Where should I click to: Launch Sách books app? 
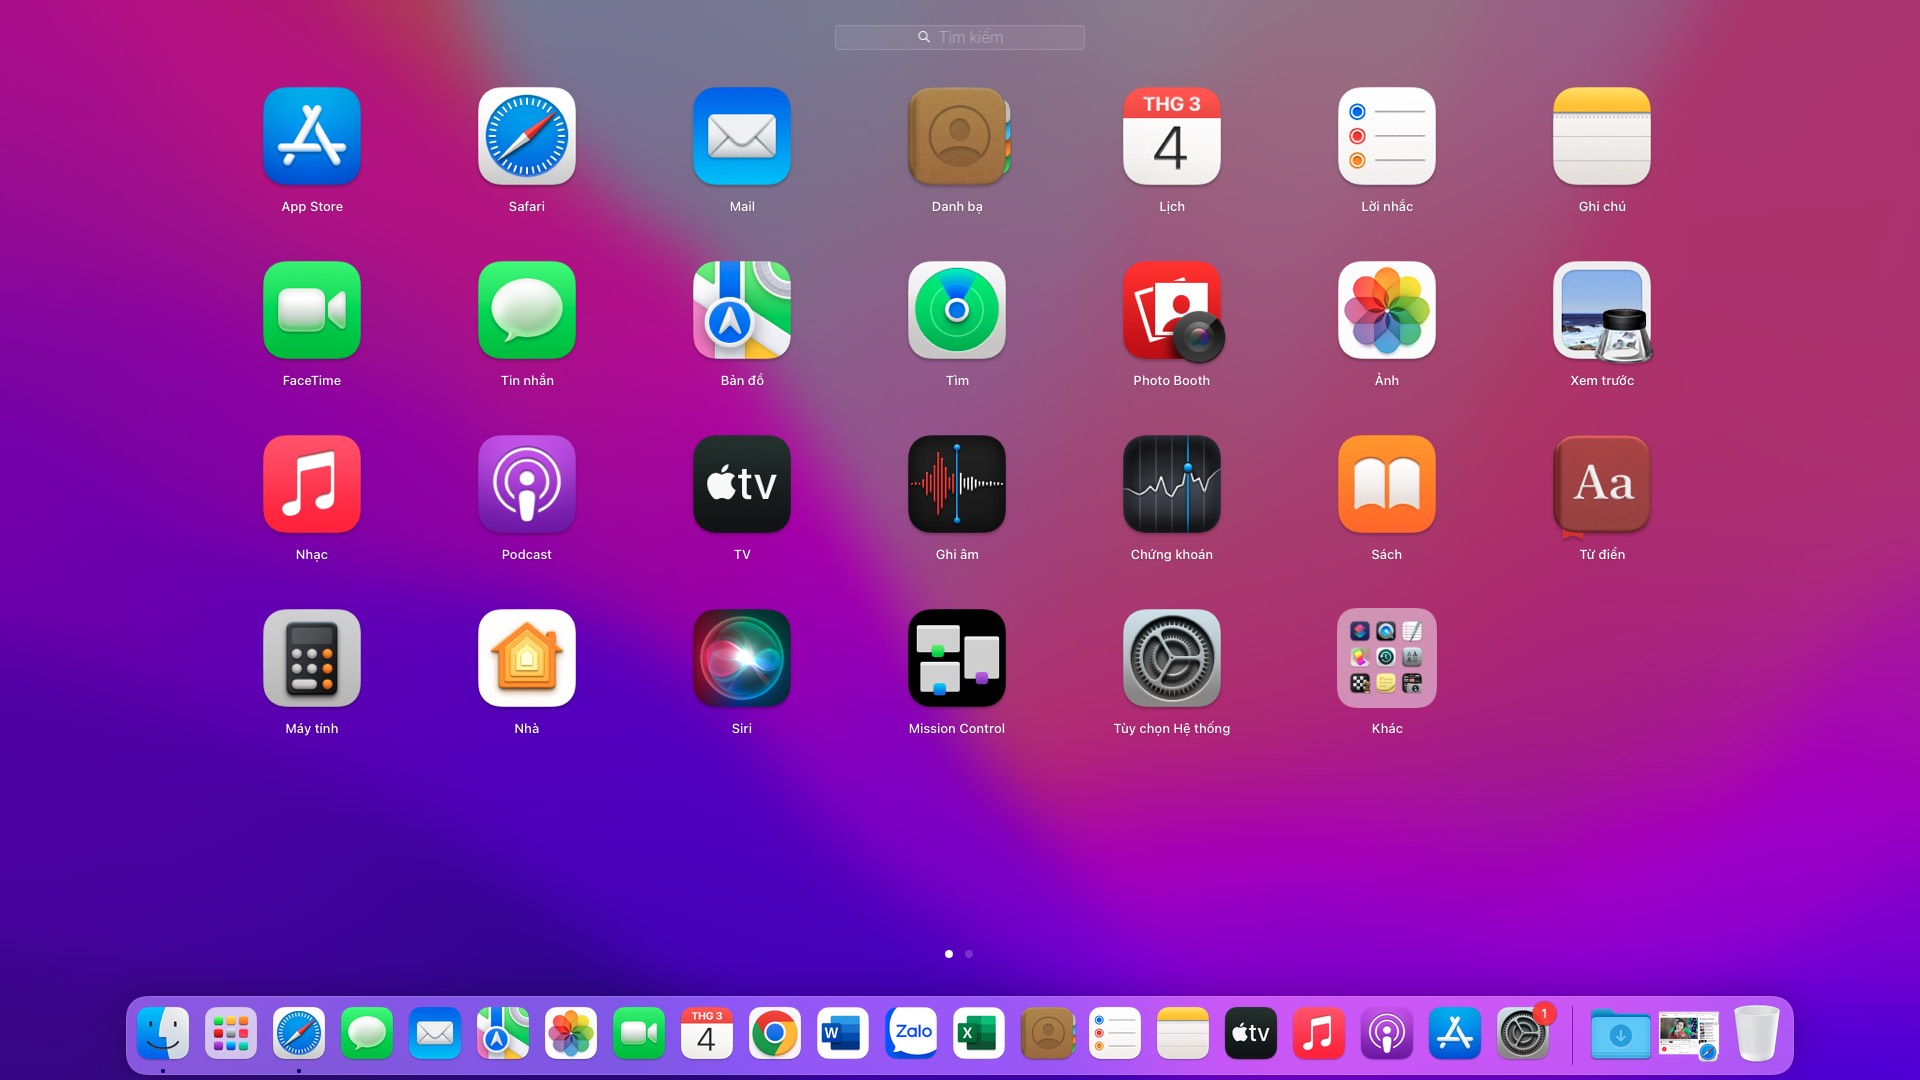(1387, 484)
